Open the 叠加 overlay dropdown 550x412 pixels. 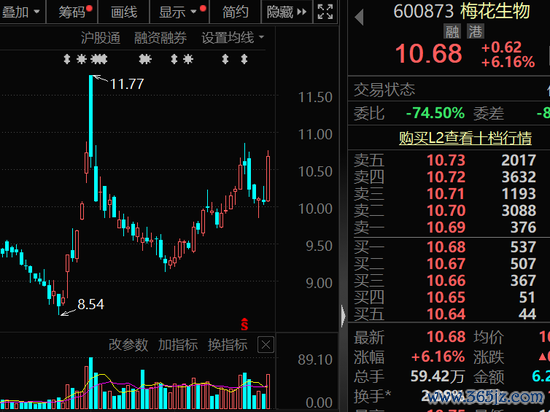point(21,12)
